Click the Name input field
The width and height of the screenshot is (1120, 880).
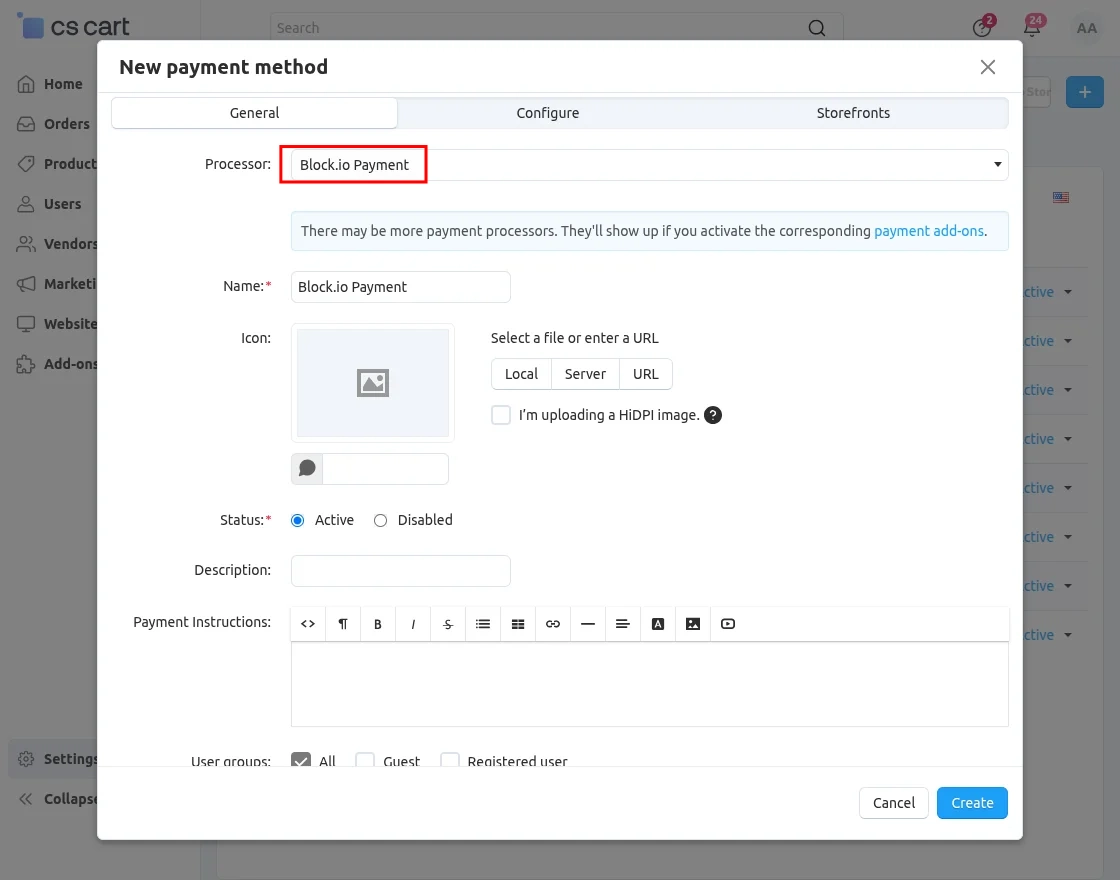pos(401,287)
